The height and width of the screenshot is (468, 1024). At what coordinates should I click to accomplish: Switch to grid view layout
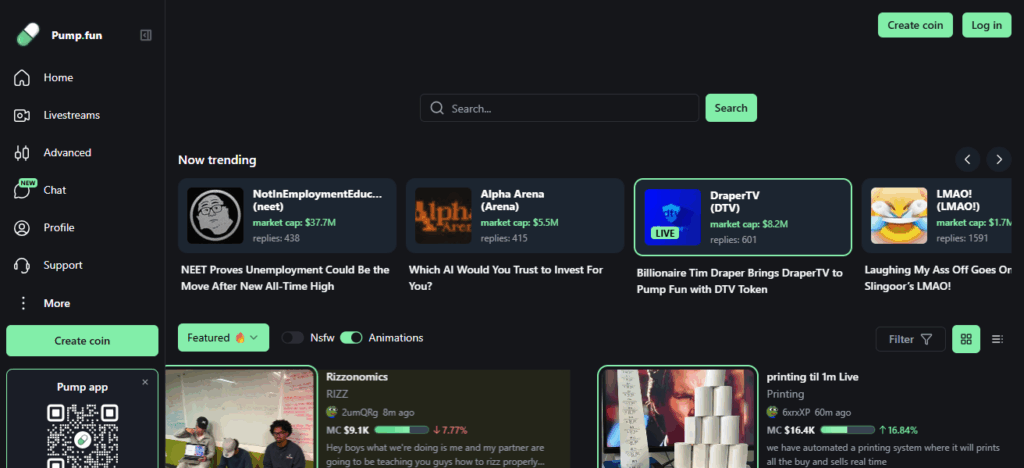click(x=966, y=339)
